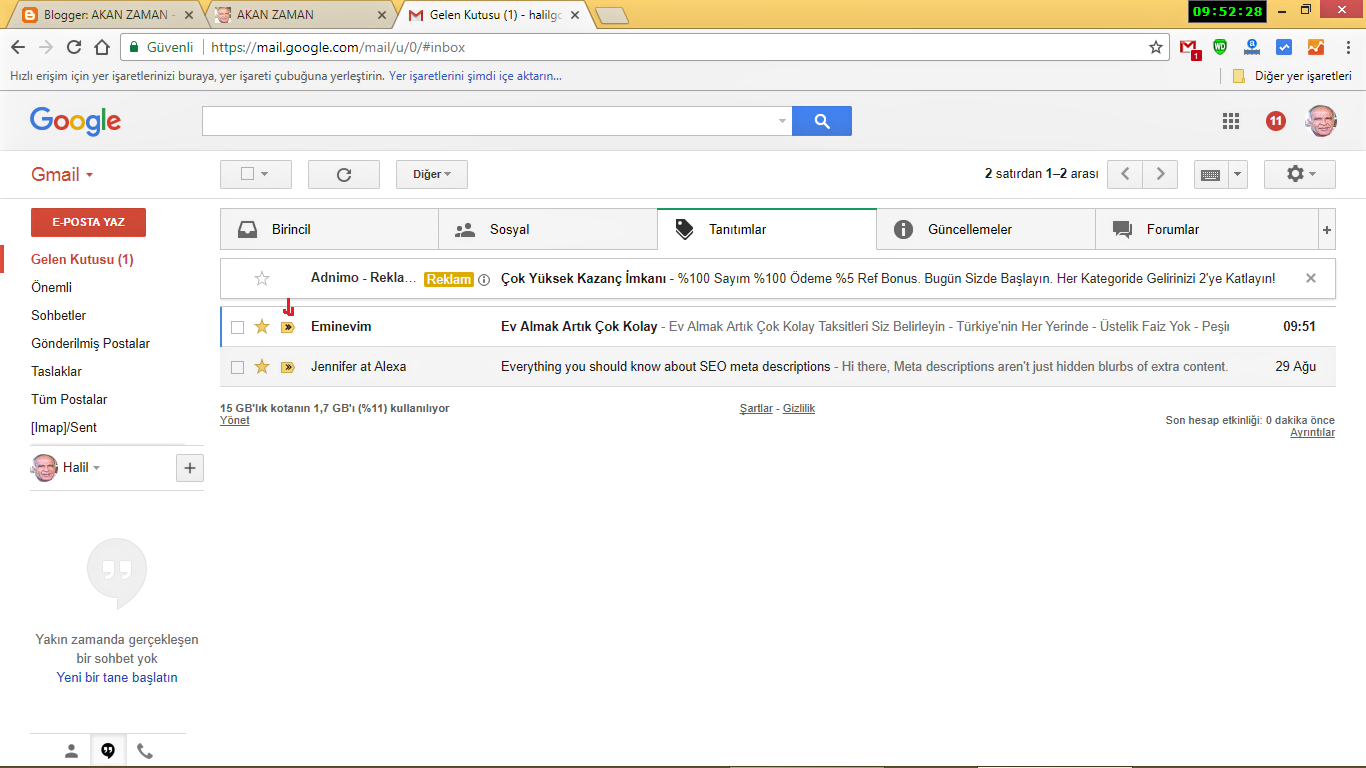Add a new inbox tab with plus

[1327, 230]
